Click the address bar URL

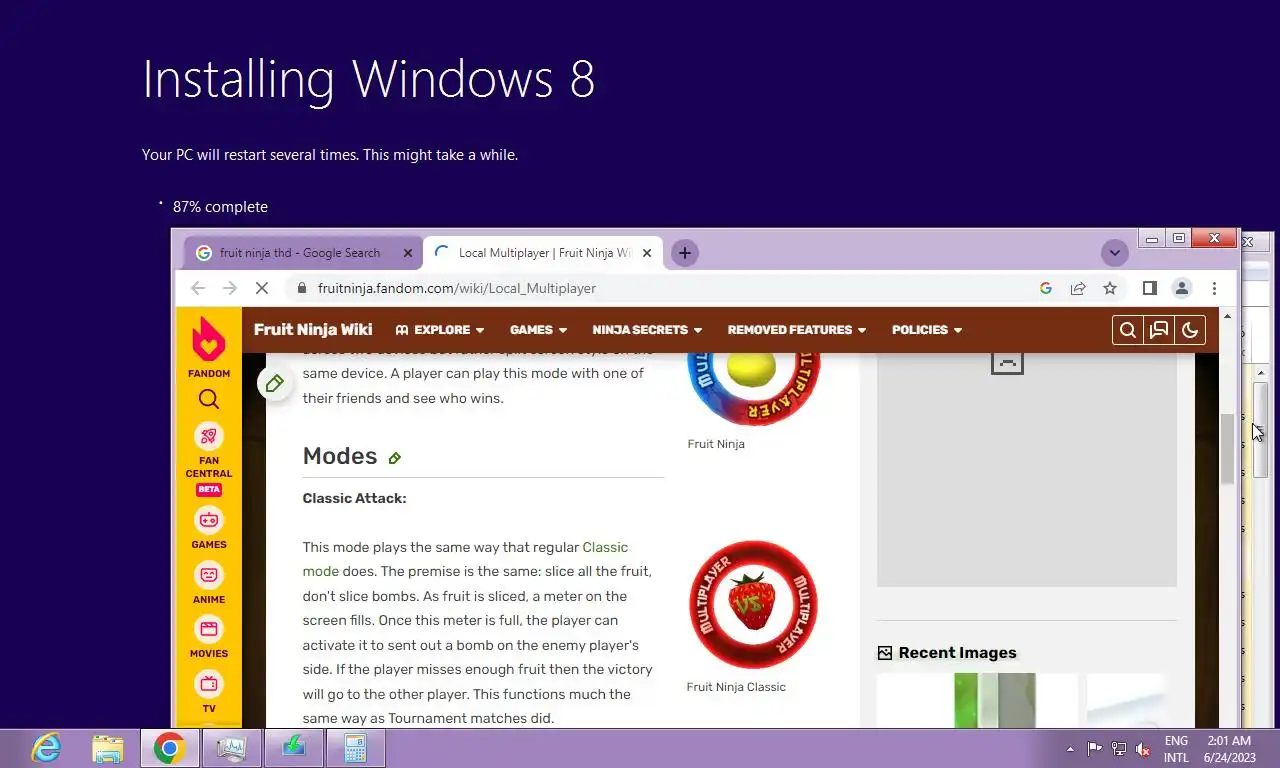[x=457, y=288]
